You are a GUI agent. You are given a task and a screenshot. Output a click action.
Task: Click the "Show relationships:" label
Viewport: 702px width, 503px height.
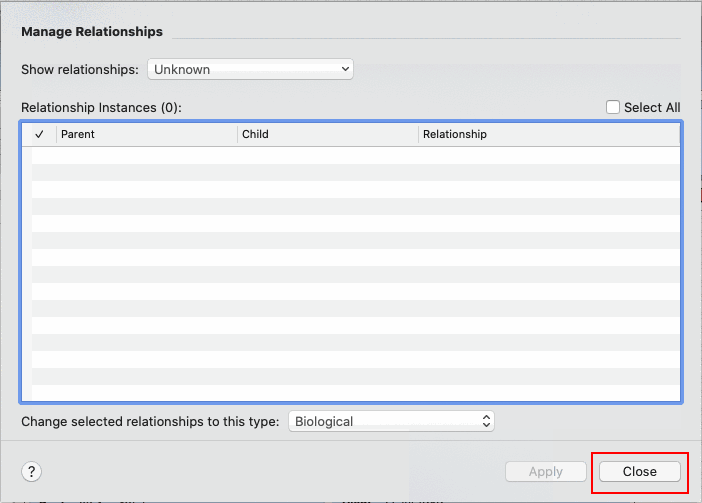pos(80,70)
